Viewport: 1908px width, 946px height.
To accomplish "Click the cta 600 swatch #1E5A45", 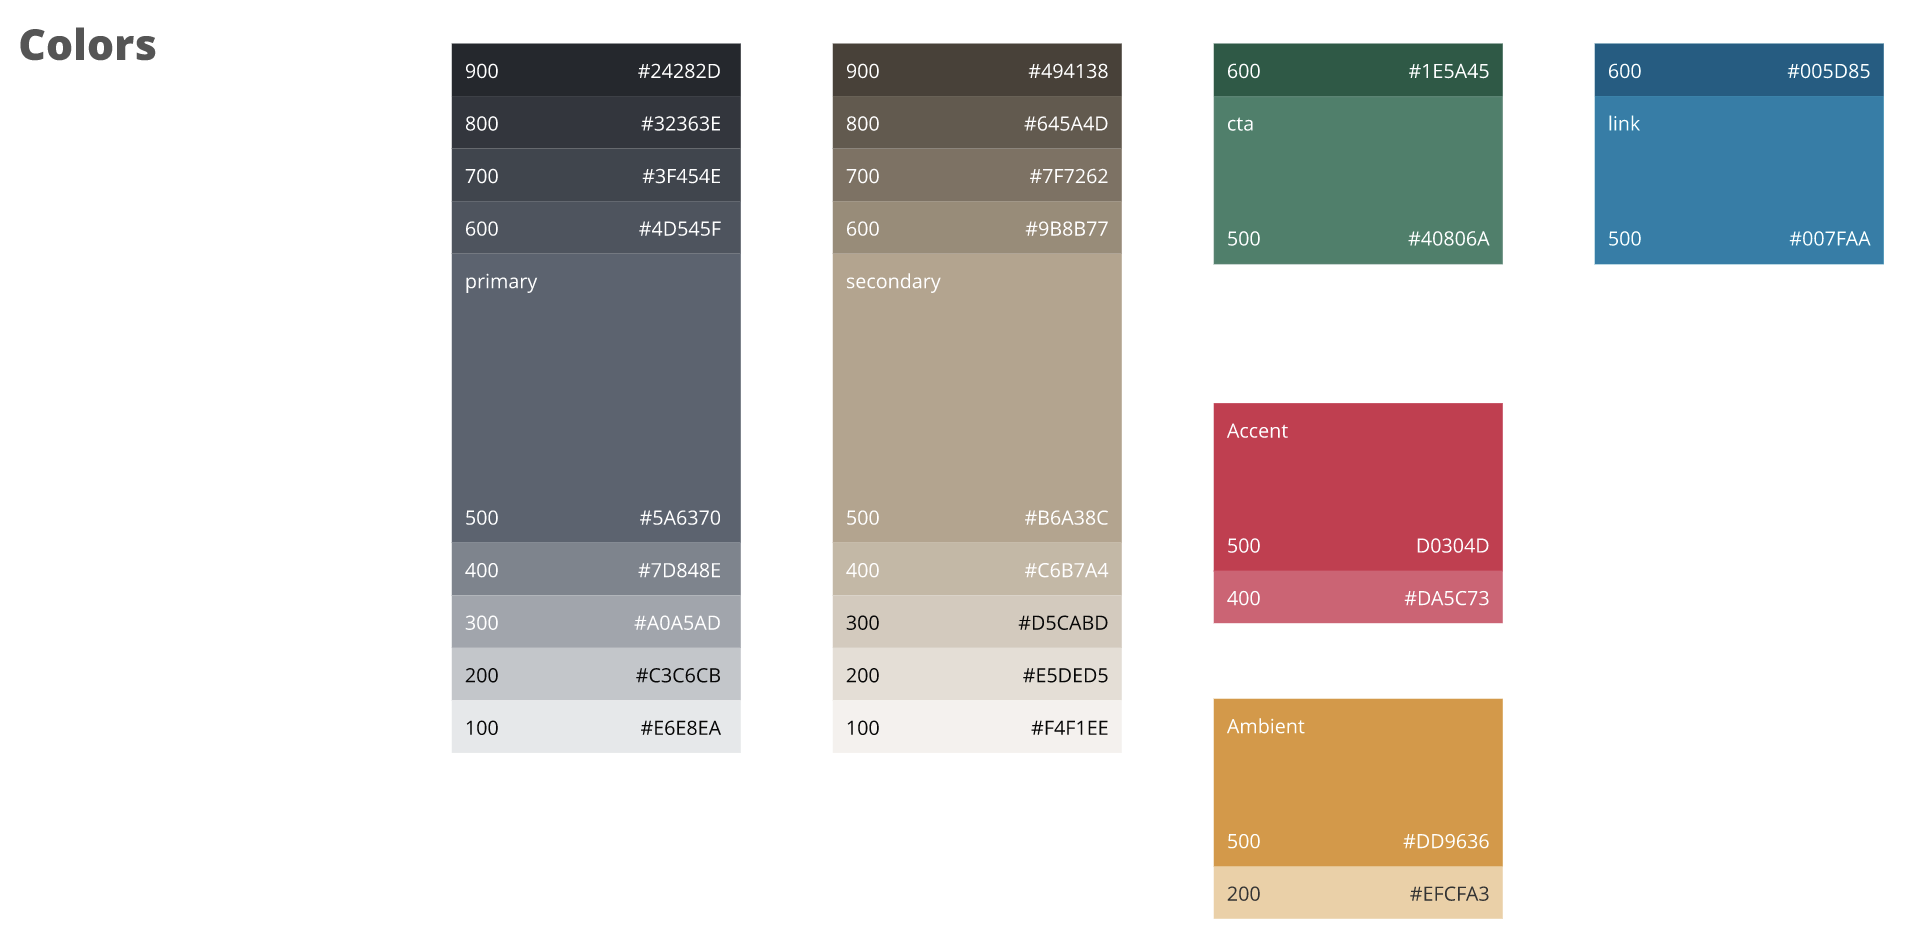I will click(x=1357, y=70).
